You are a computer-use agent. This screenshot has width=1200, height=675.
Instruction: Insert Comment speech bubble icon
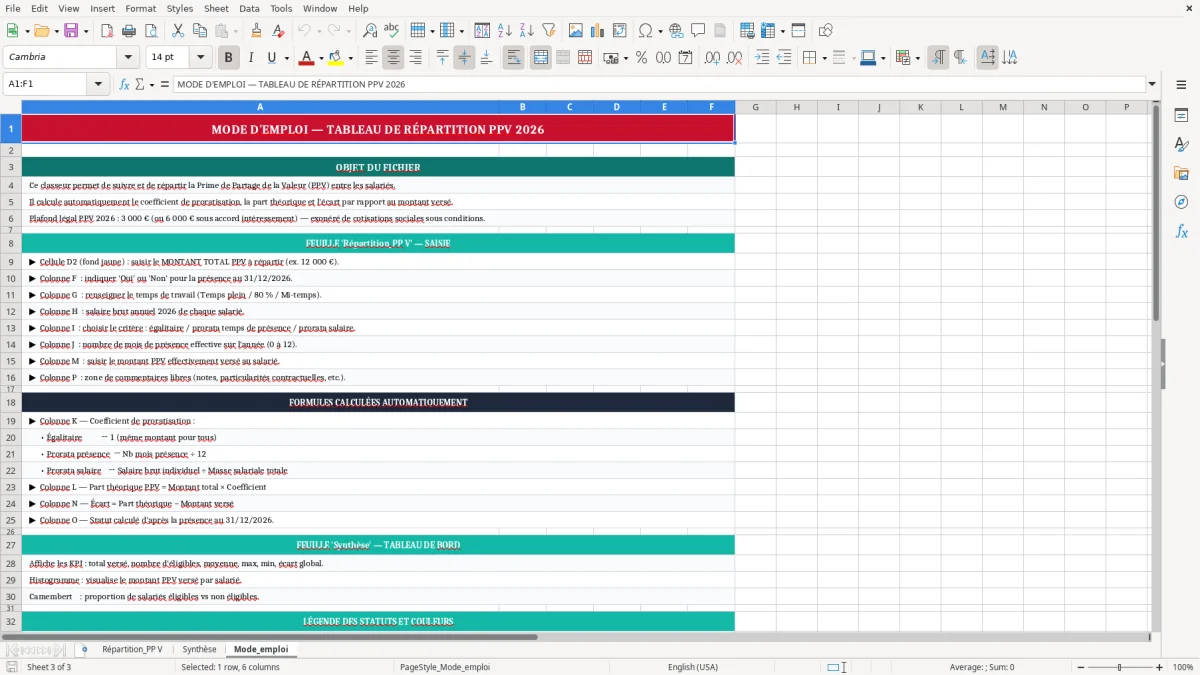[698, 31]
